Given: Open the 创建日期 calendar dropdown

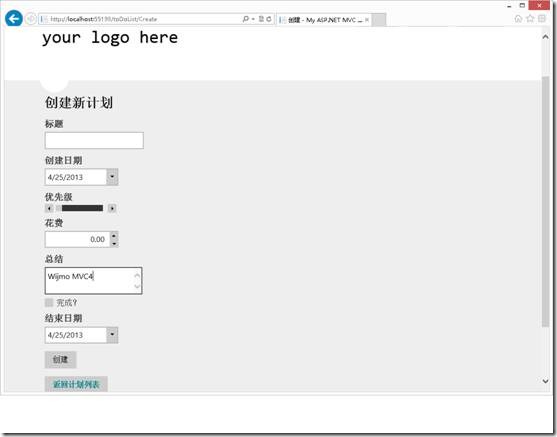Looking at the screenshot, I should click(112, 177).
